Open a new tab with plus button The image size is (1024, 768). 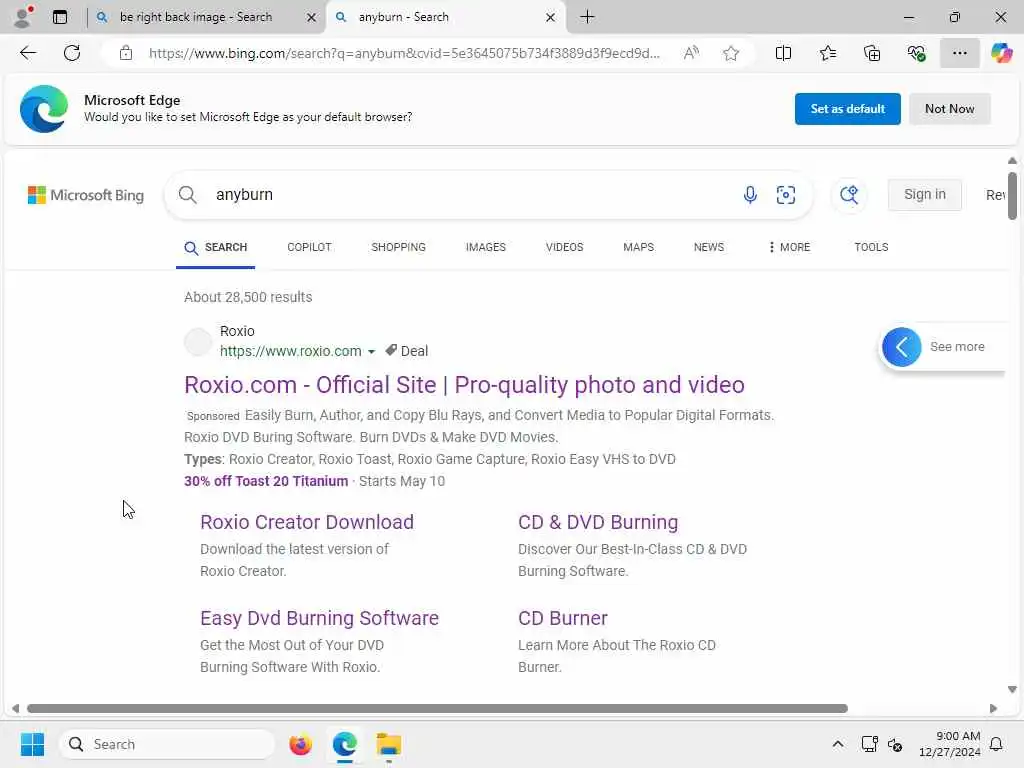[587, 17]
